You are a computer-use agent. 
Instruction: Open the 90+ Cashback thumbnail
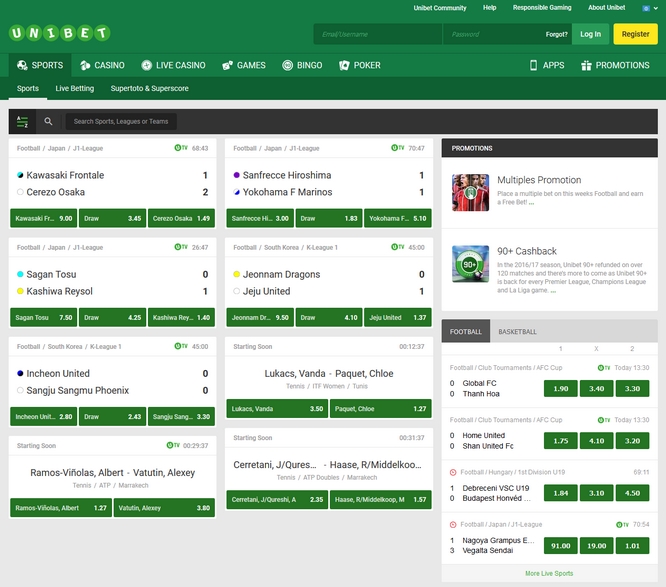pos(470,264)
